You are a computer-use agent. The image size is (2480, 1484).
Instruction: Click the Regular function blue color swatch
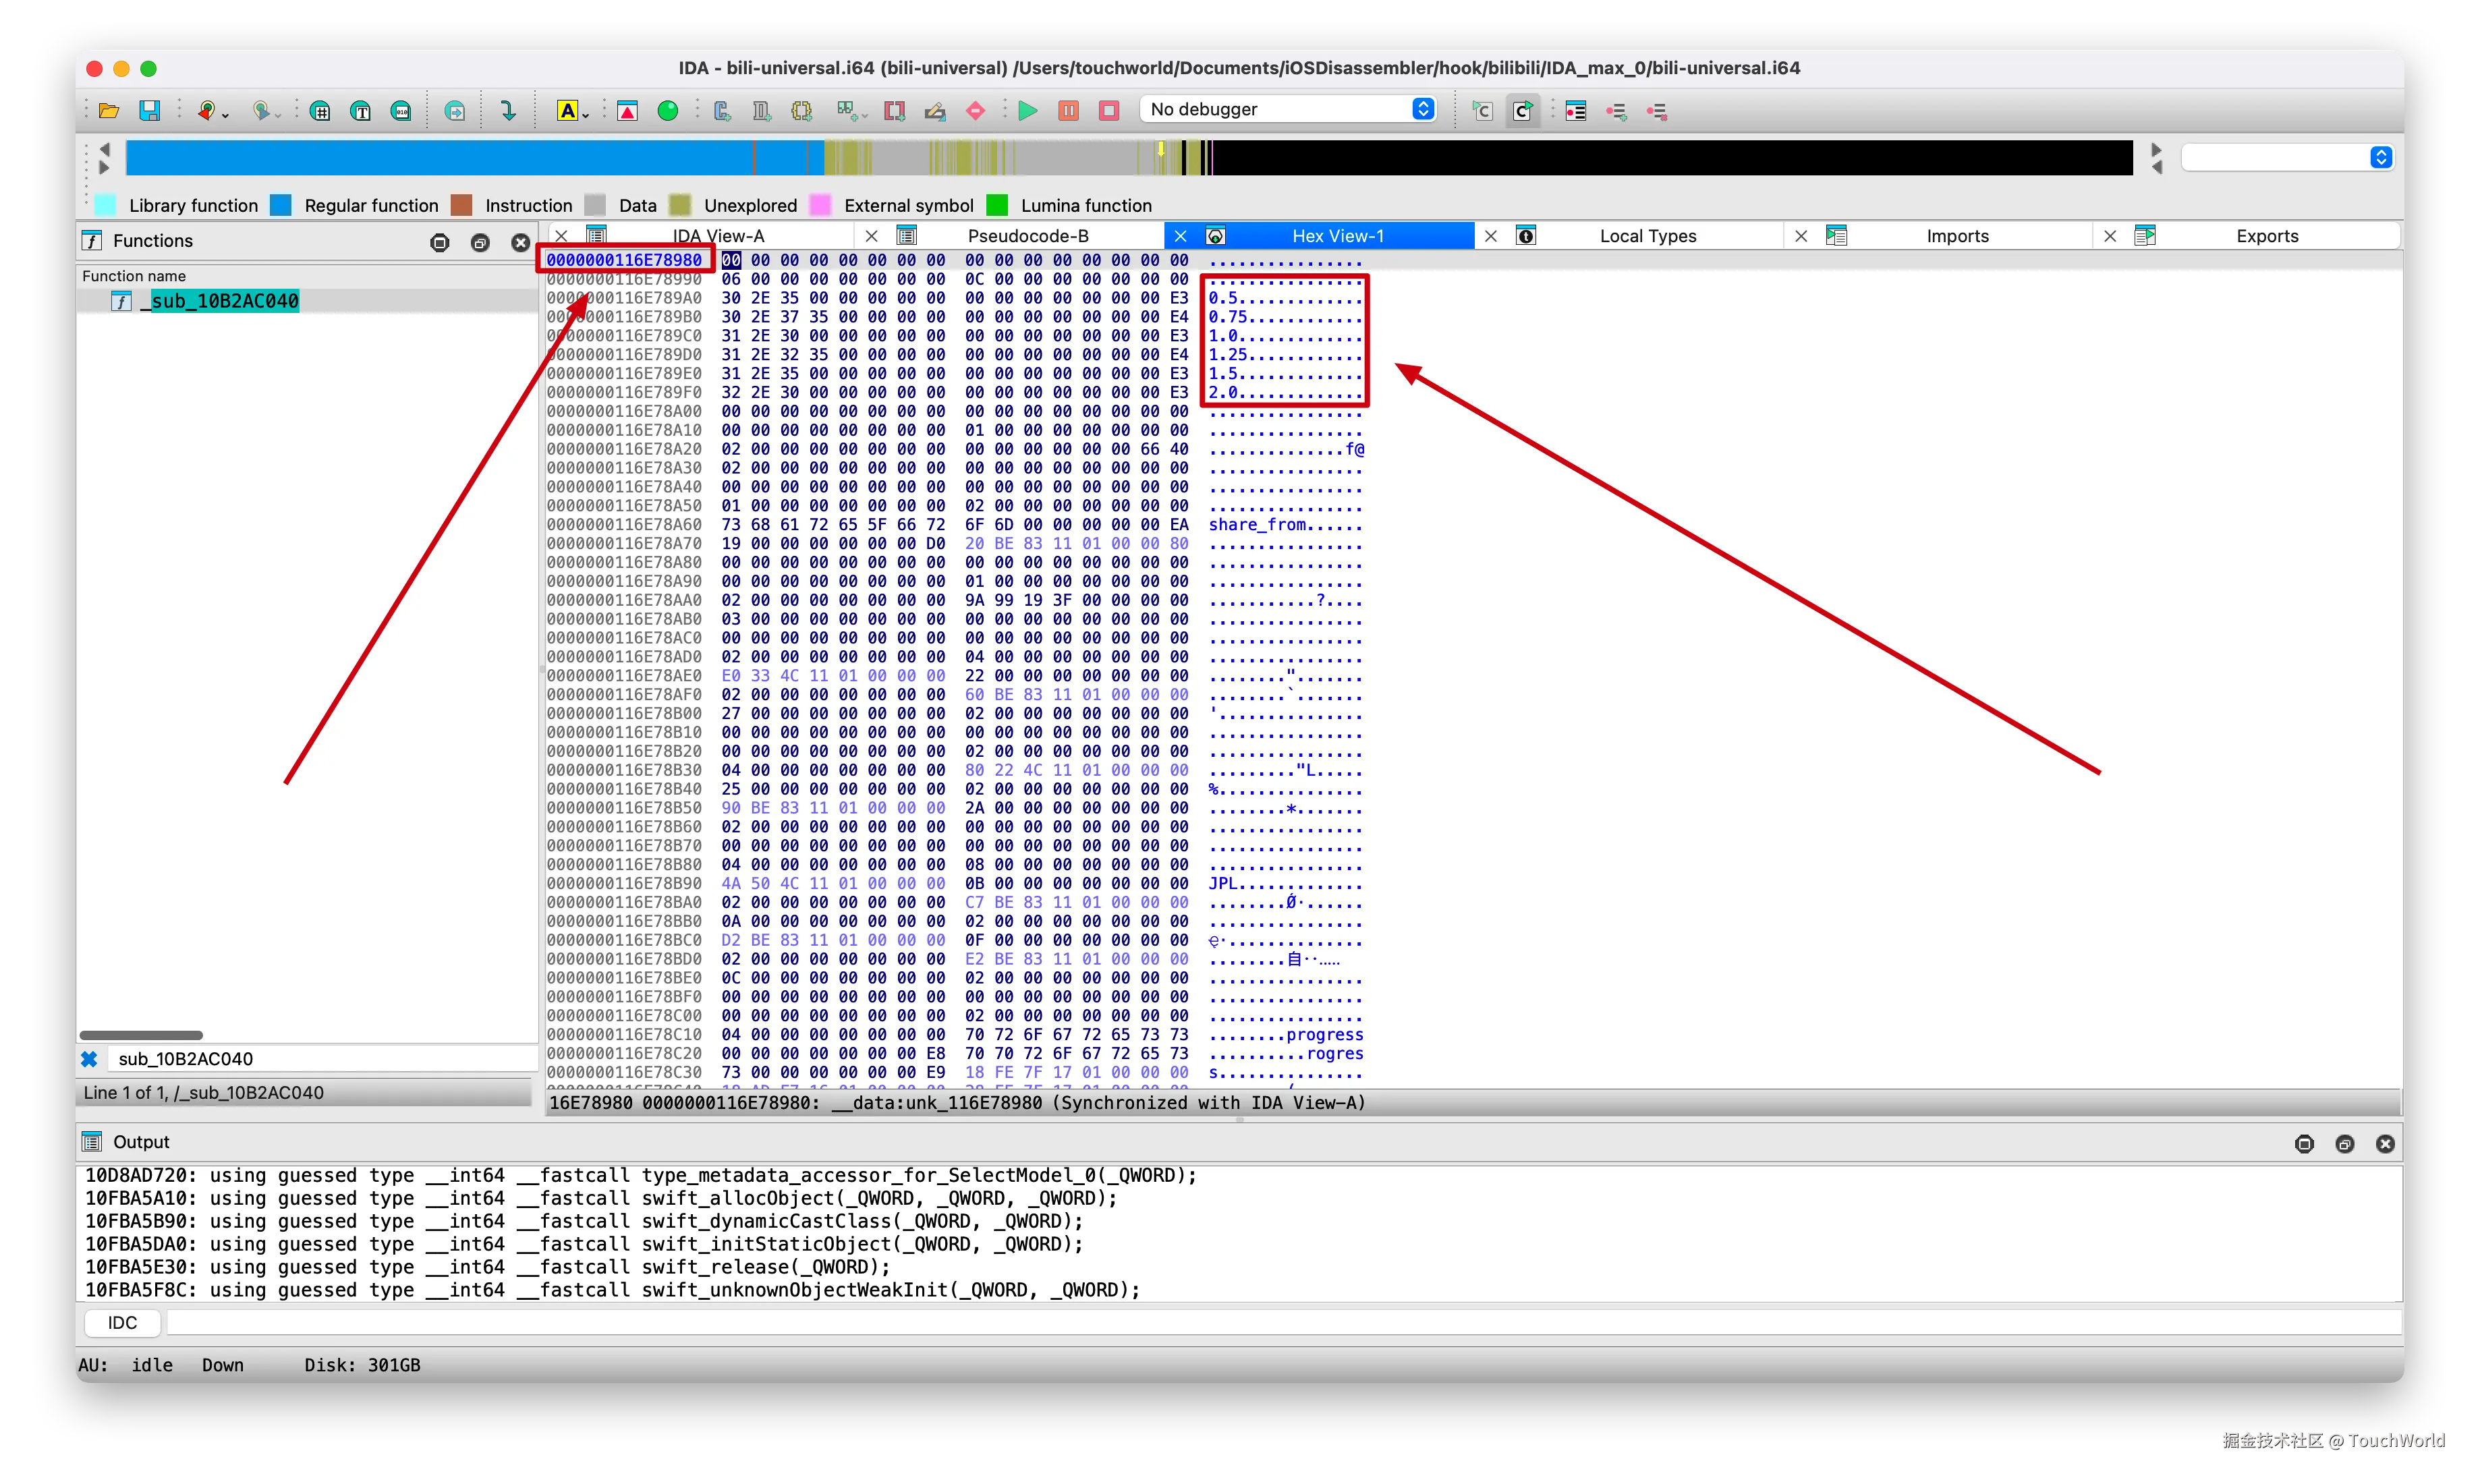coord(281,205)
